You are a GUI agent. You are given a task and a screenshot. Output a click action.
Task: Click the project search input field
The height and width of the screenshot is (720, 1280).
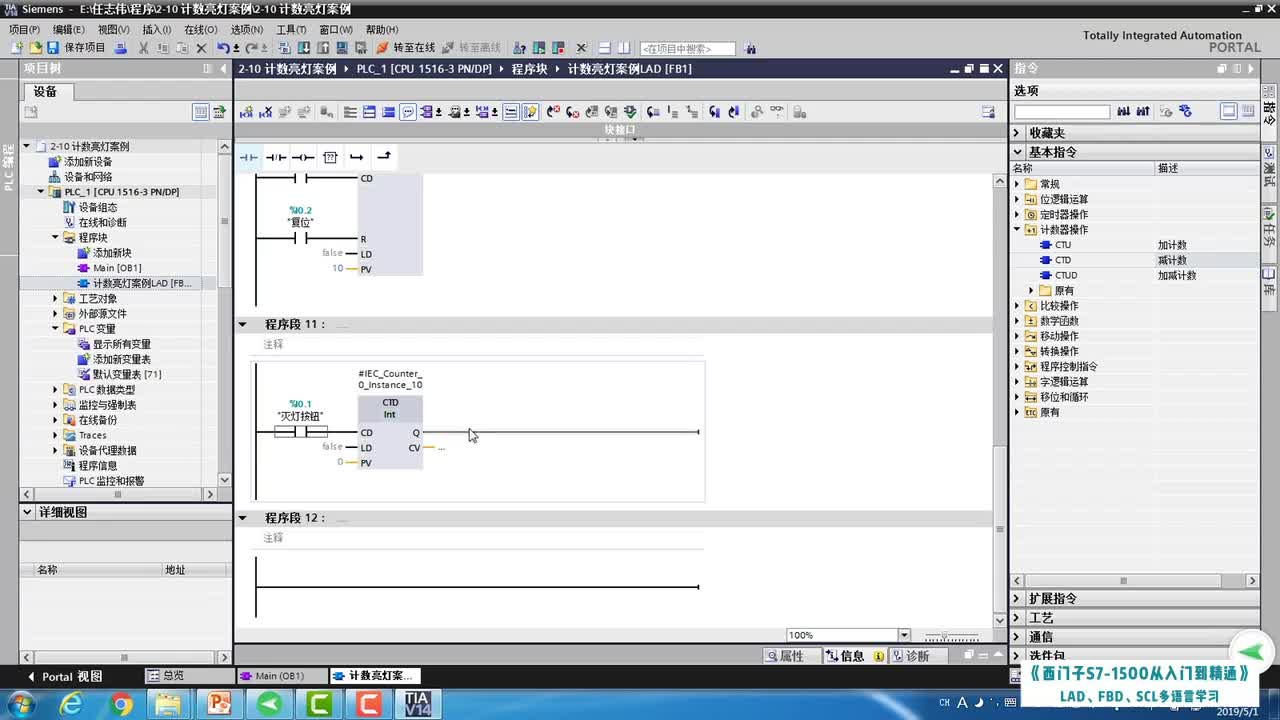687,48
